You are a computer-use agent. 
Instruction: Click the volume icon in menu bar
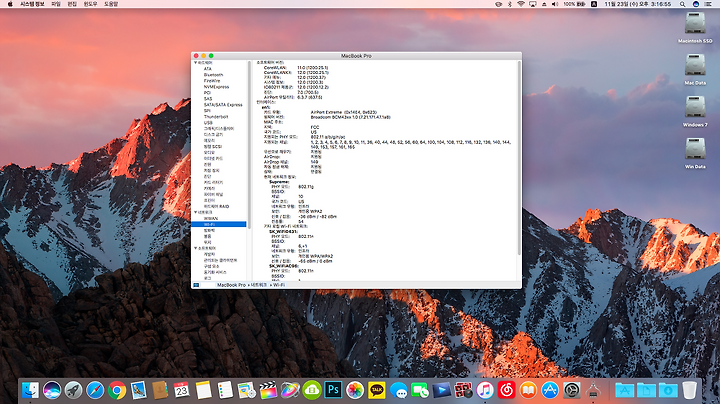pos(555,4)
